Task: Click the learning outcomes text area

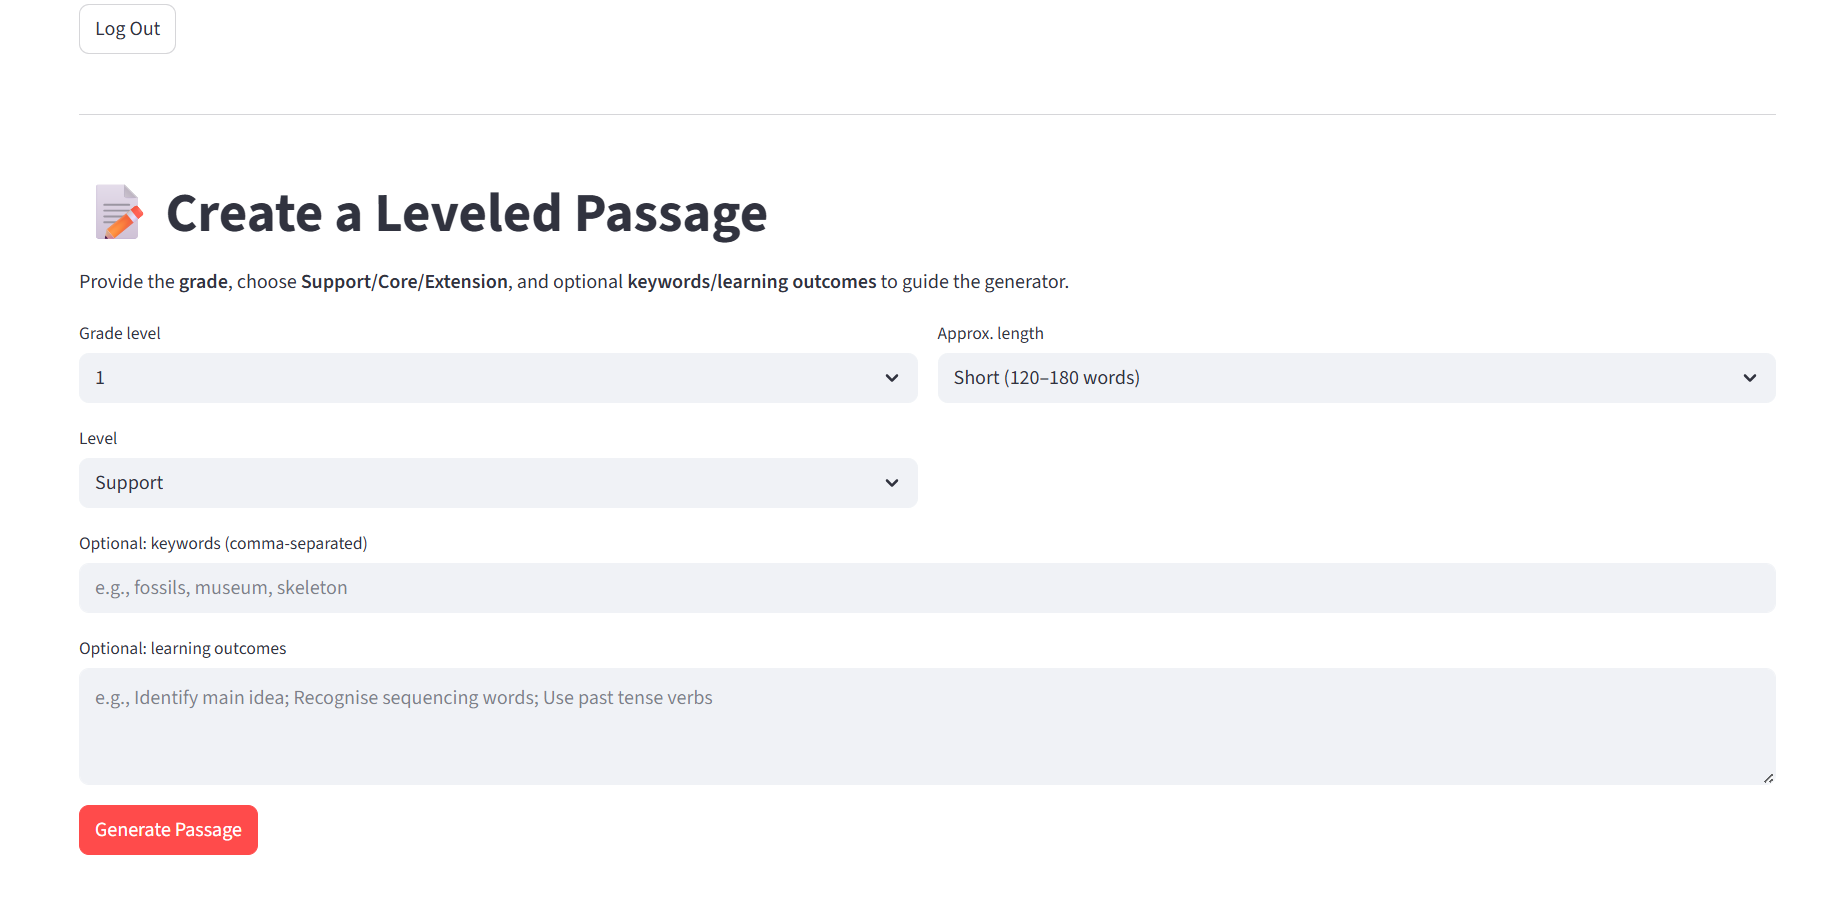Action: pos(926,726)
